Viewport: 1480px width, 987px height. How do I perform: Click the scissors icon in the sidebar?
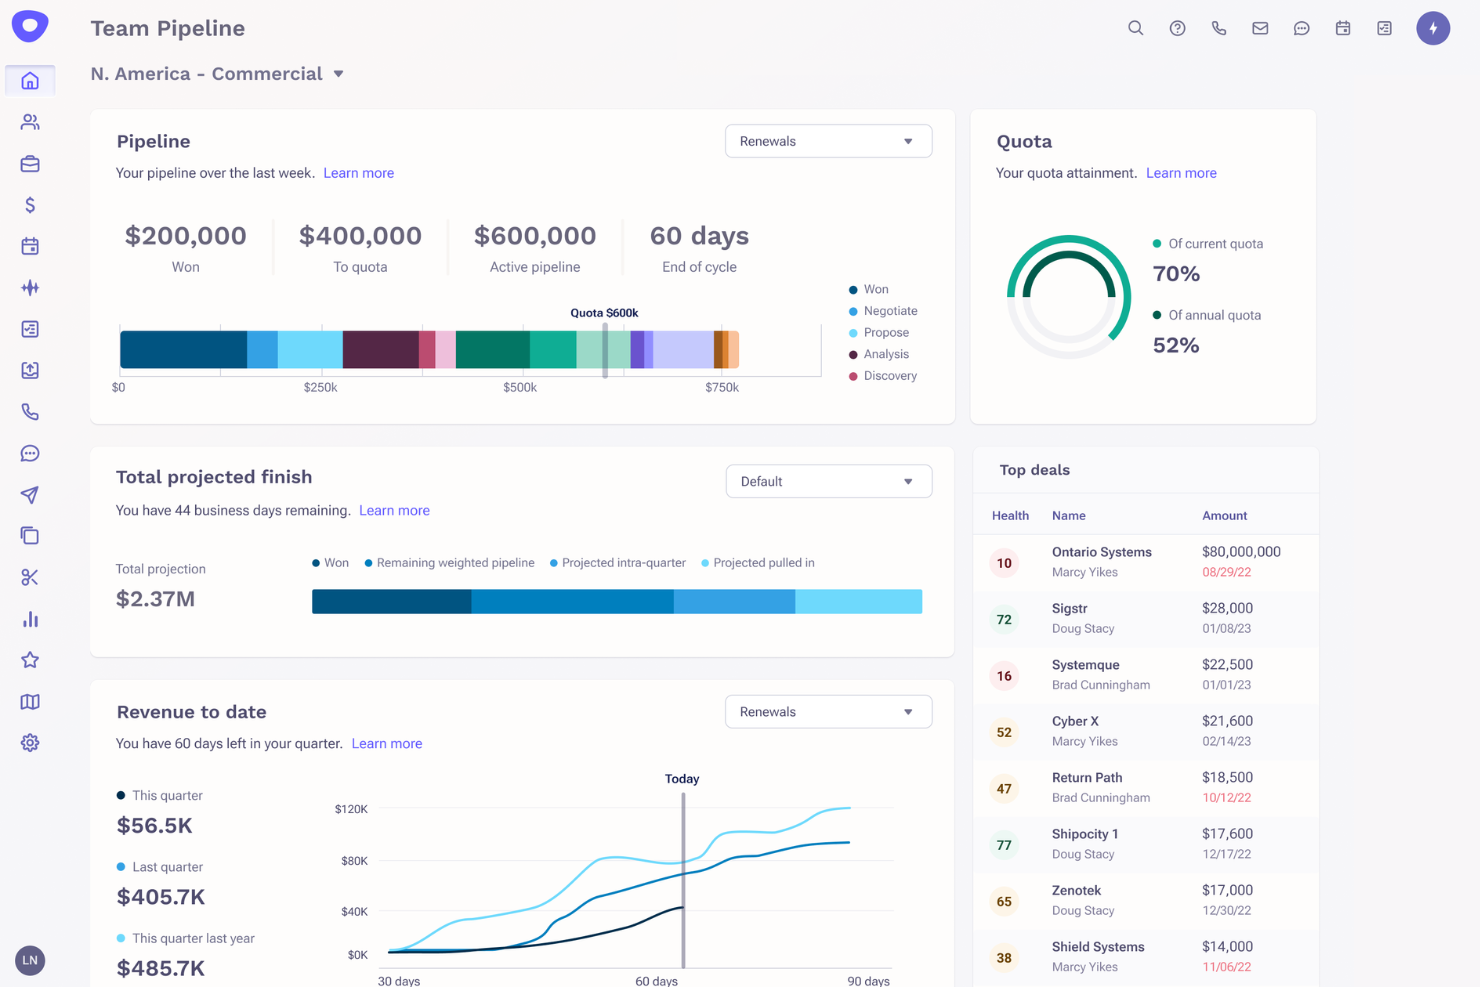tap(30, 578)
